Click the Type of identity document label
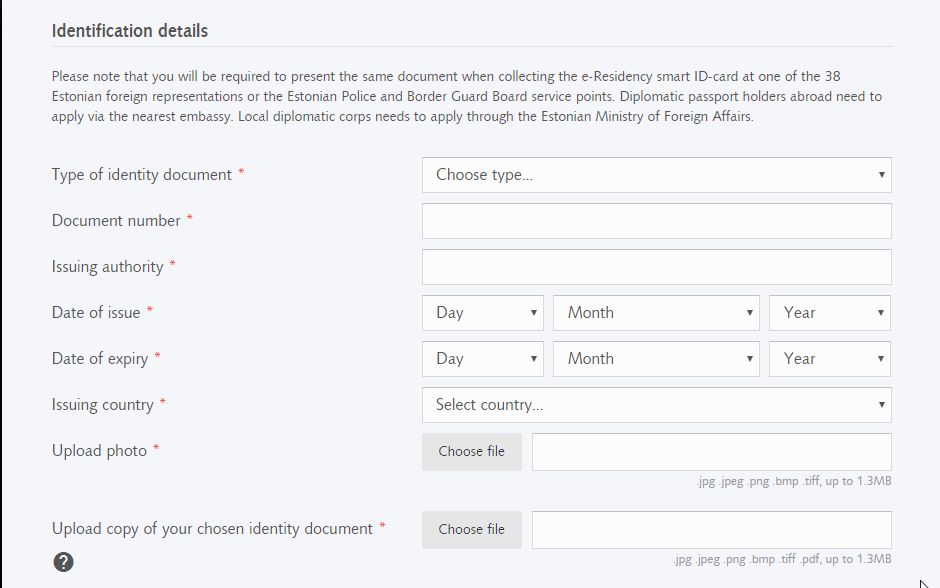Screen dimensions: 940x588 [x=141, y=174]
